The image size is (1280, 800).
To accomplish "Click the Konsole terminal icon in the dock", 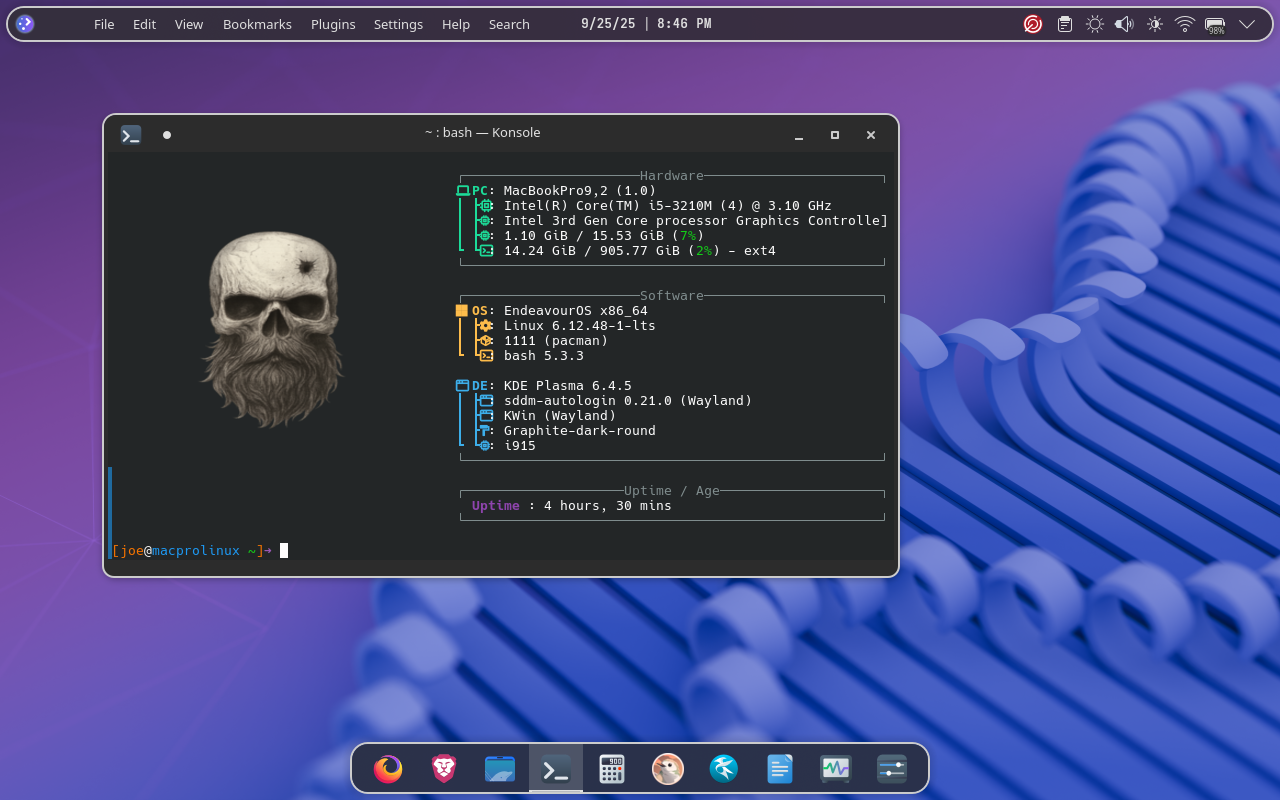I will click(556, 768).
